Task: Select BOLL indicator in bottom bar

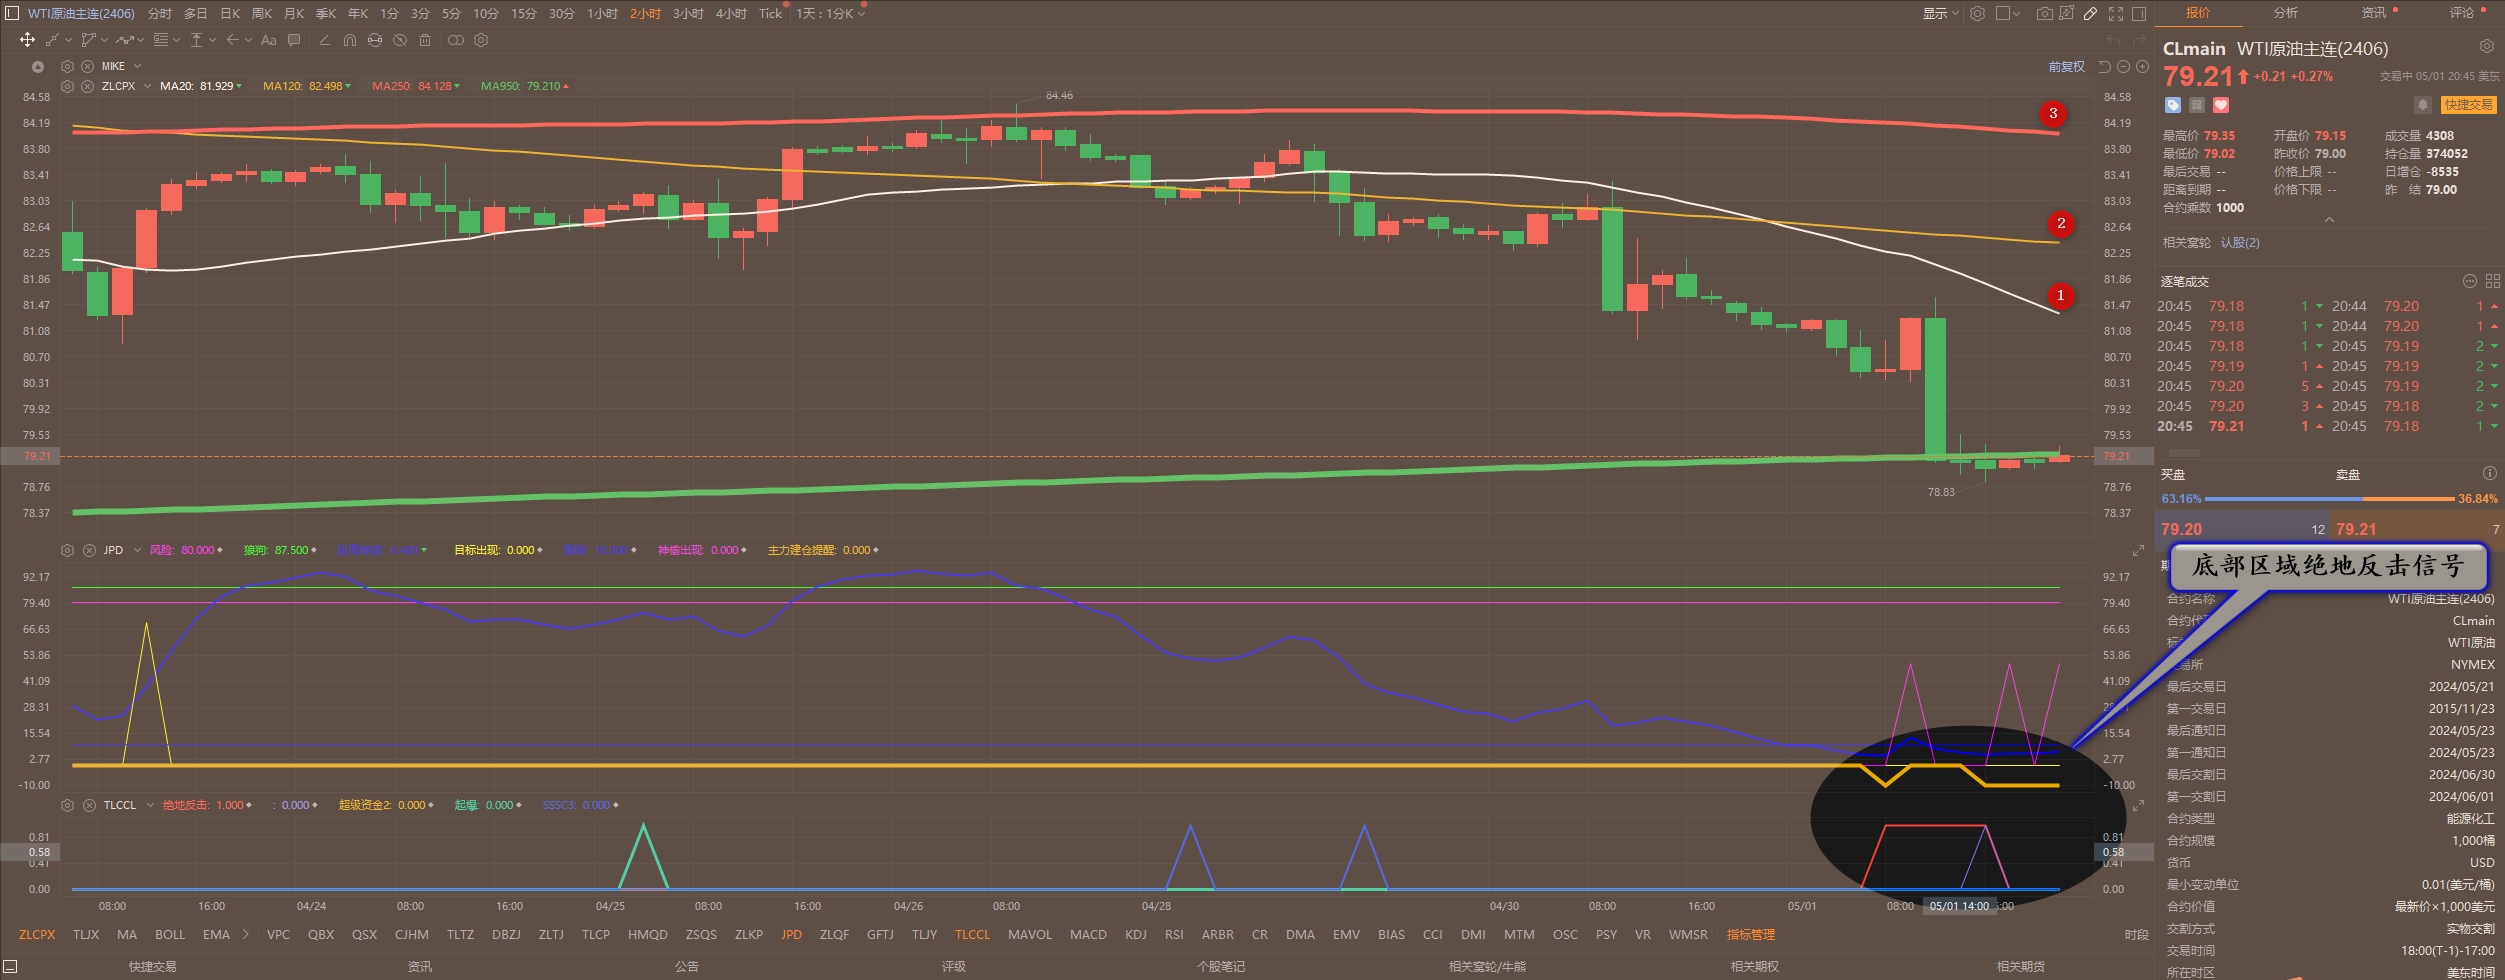Action: [x=170, y=934]
